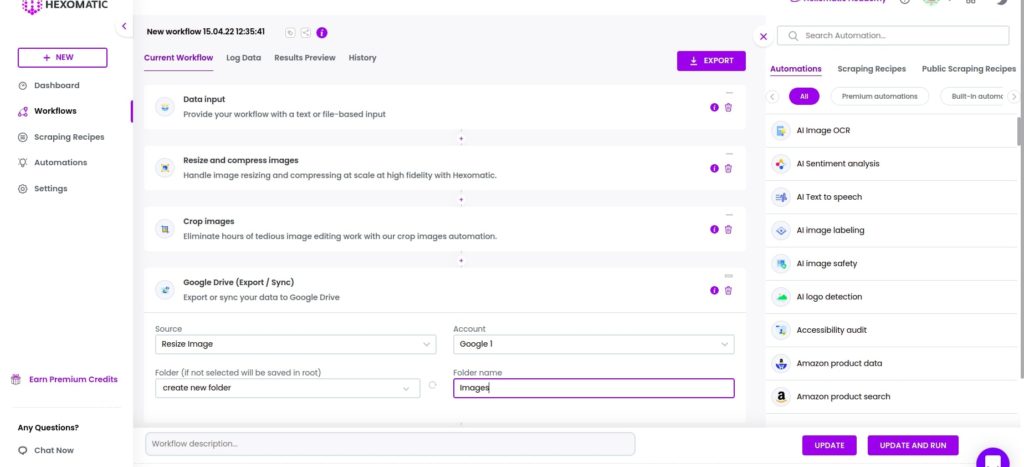Click Chat Now in the sidebar
This screenshot has width=1024, height=467.
point(54,451)
